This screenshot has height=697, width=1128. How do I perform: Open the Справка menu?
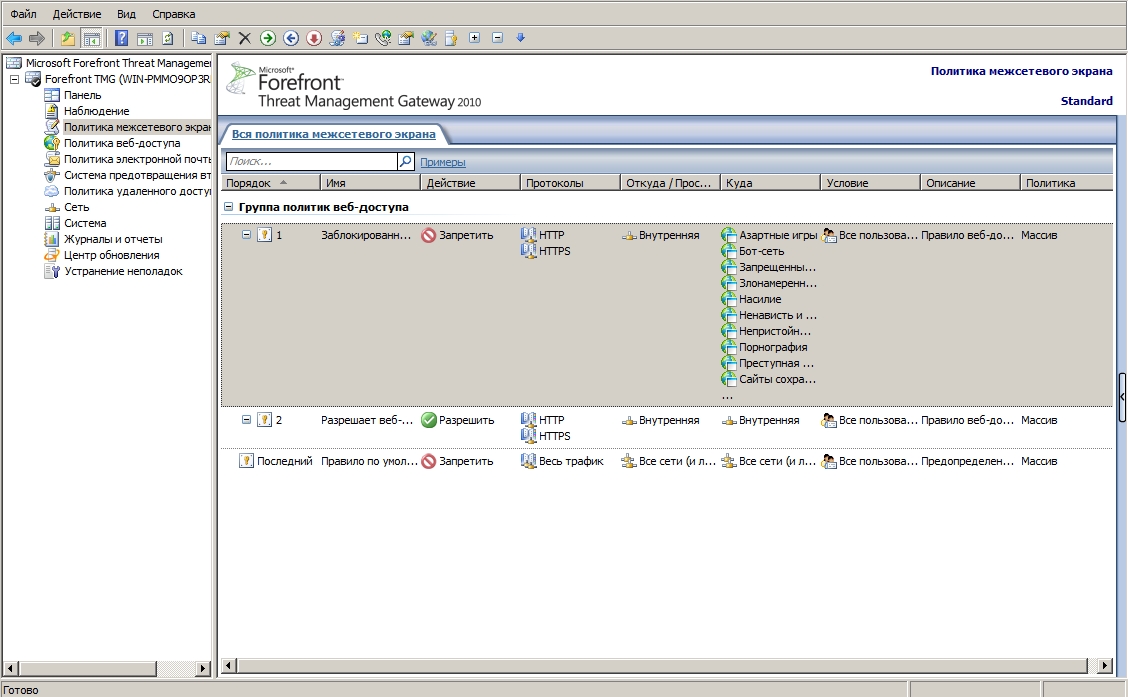coord(173,14)
